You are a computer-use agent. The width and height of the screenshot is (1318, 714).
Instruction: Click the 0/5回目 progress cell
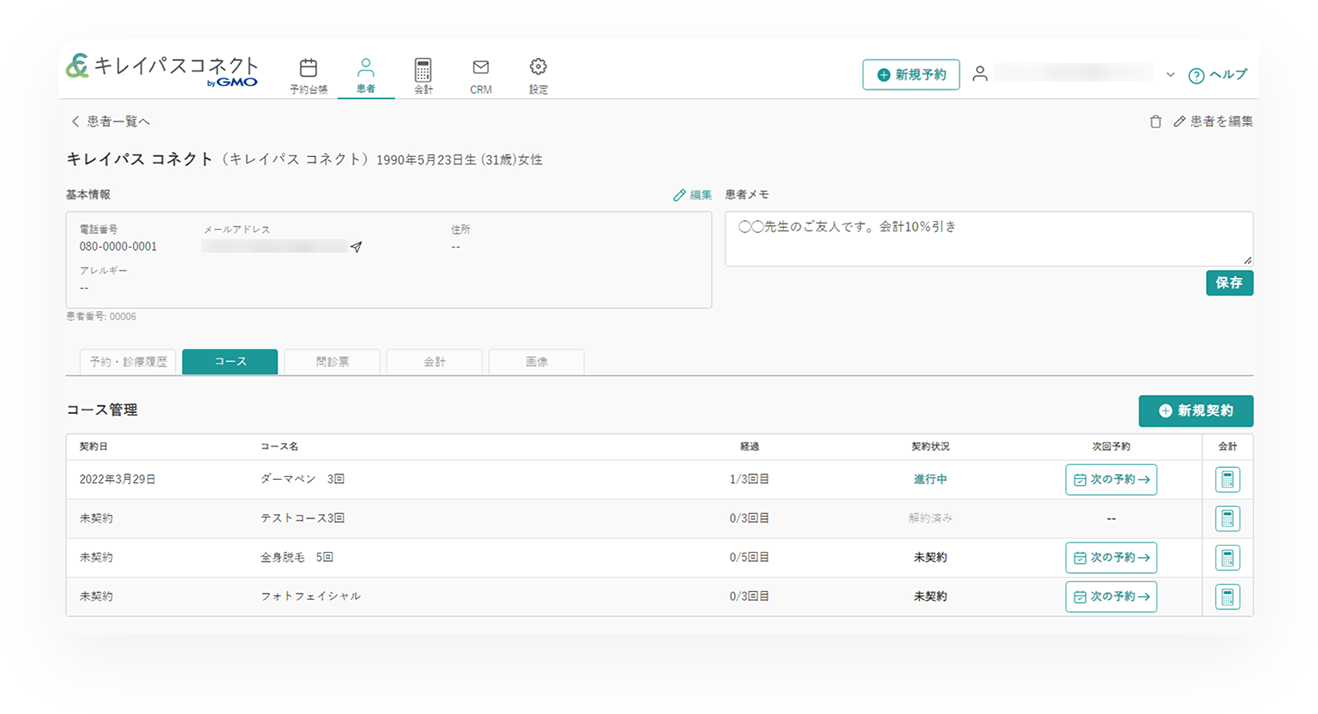(x=749, y=558)
